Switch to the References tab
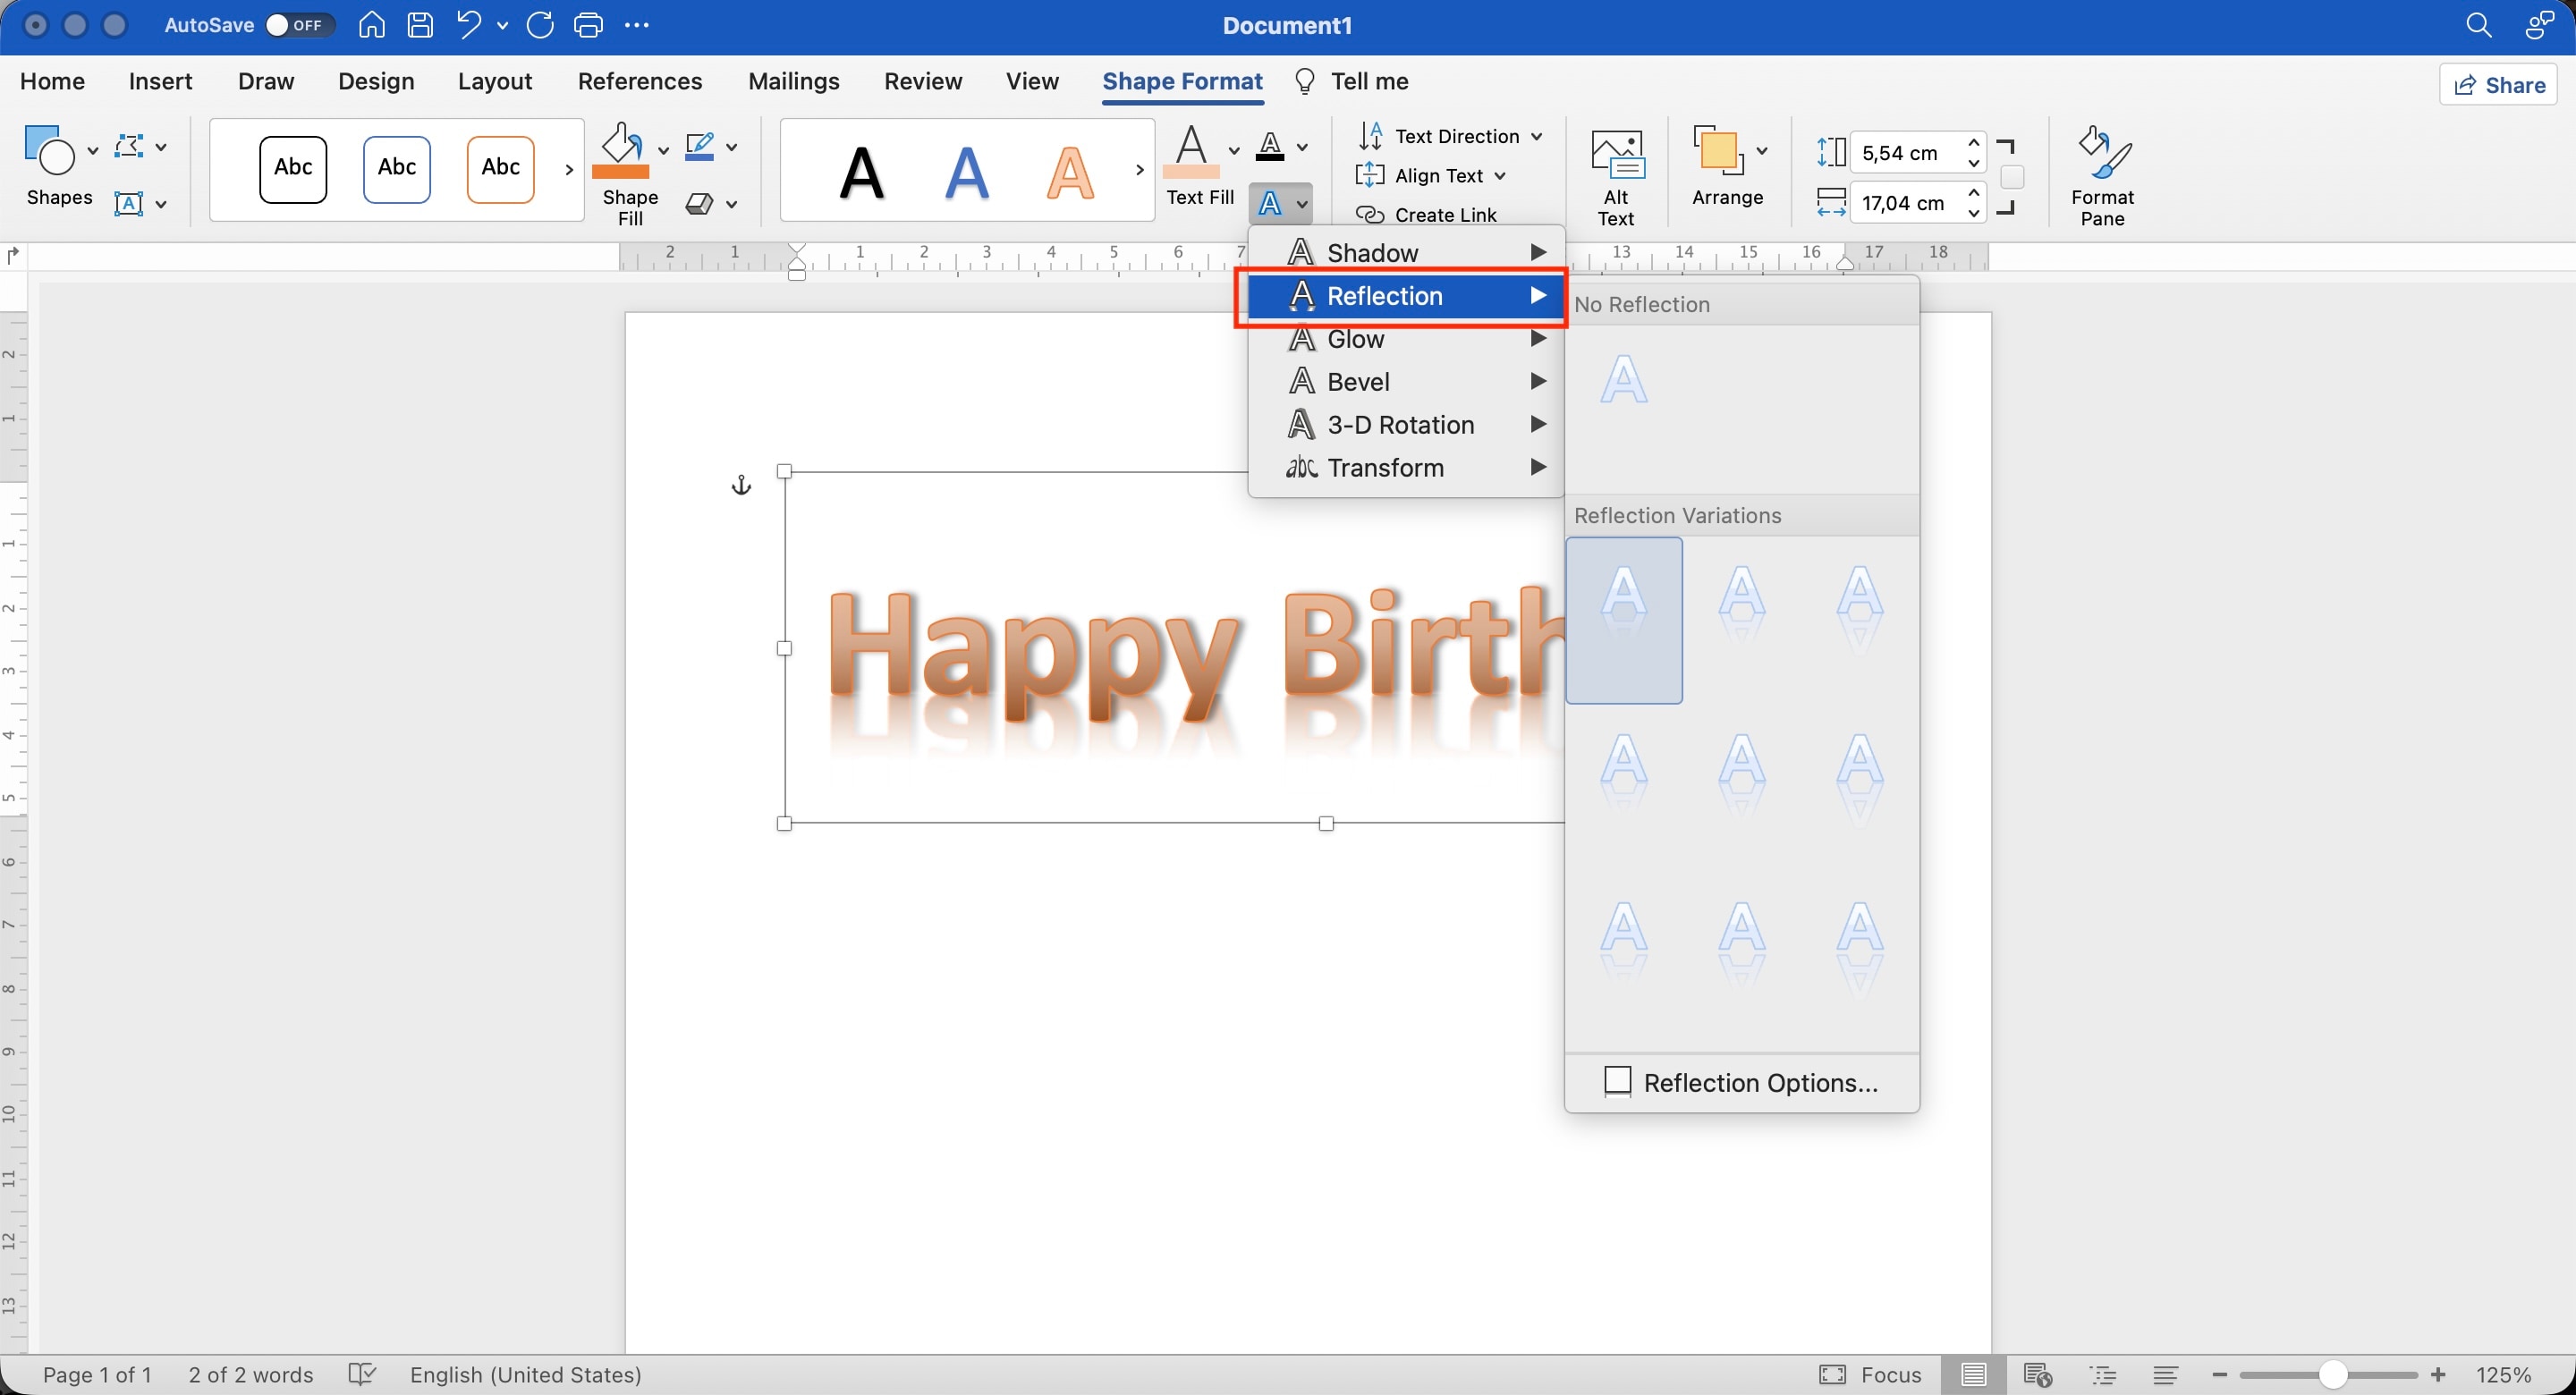The width and height of the screenshot is (2576, 1395). pos(640,81)
